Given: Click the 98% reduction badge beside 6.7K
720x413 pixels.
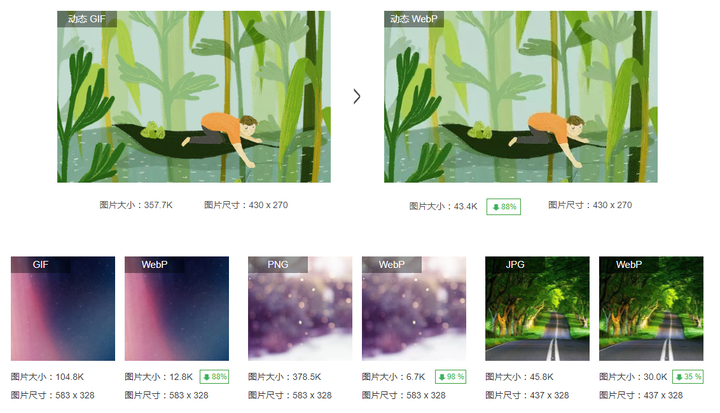Looking at the screenshot, I should click(x=450, y=377).
